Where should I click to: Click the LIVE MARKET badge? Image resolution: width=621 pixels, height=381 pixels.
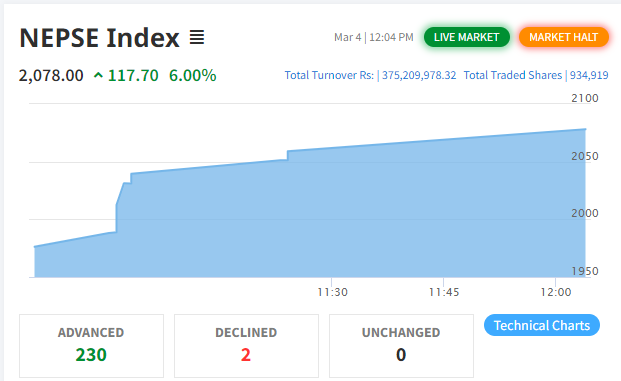click(x=467, y=37)
